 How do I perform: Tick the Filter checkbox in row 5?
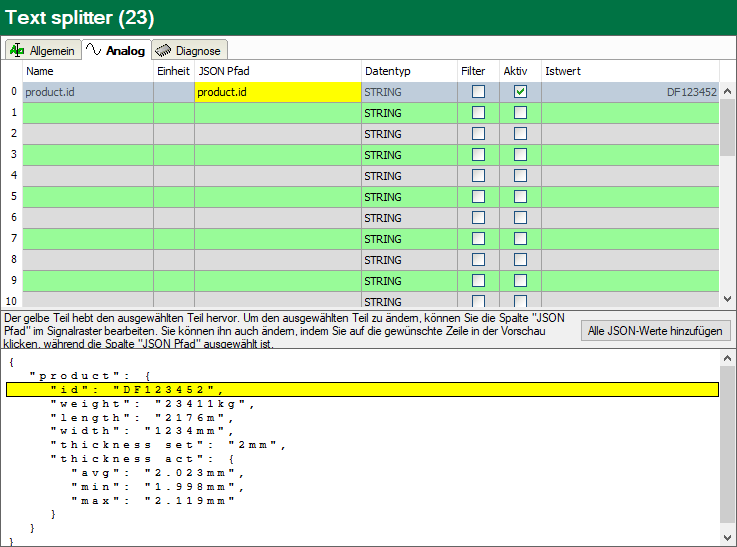coord(478,197)
